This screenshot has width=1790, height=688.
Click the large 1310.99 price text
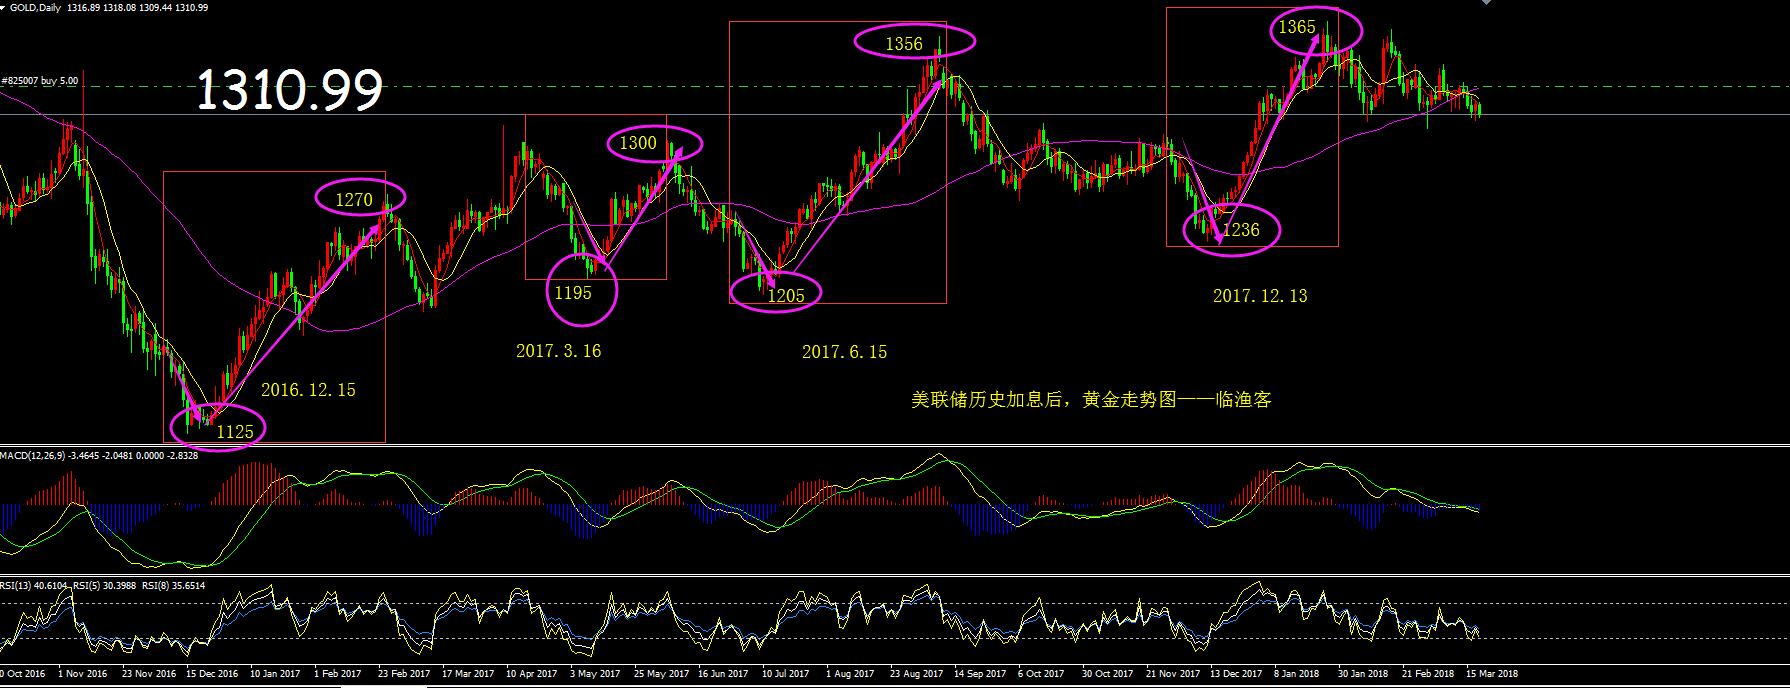[290, 91]
